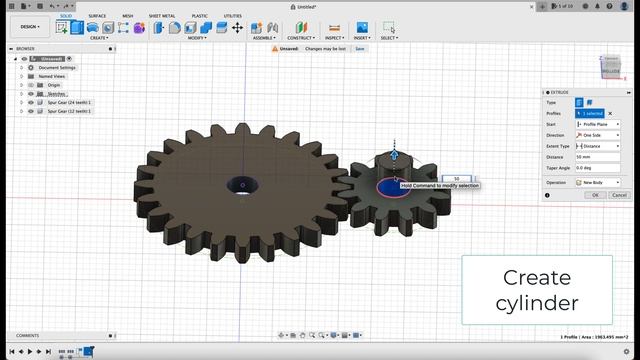Viewport: 640px width, 360px height.
Task: Toggle visibility of the (Unsaved) root component
Action: point(24,59)
